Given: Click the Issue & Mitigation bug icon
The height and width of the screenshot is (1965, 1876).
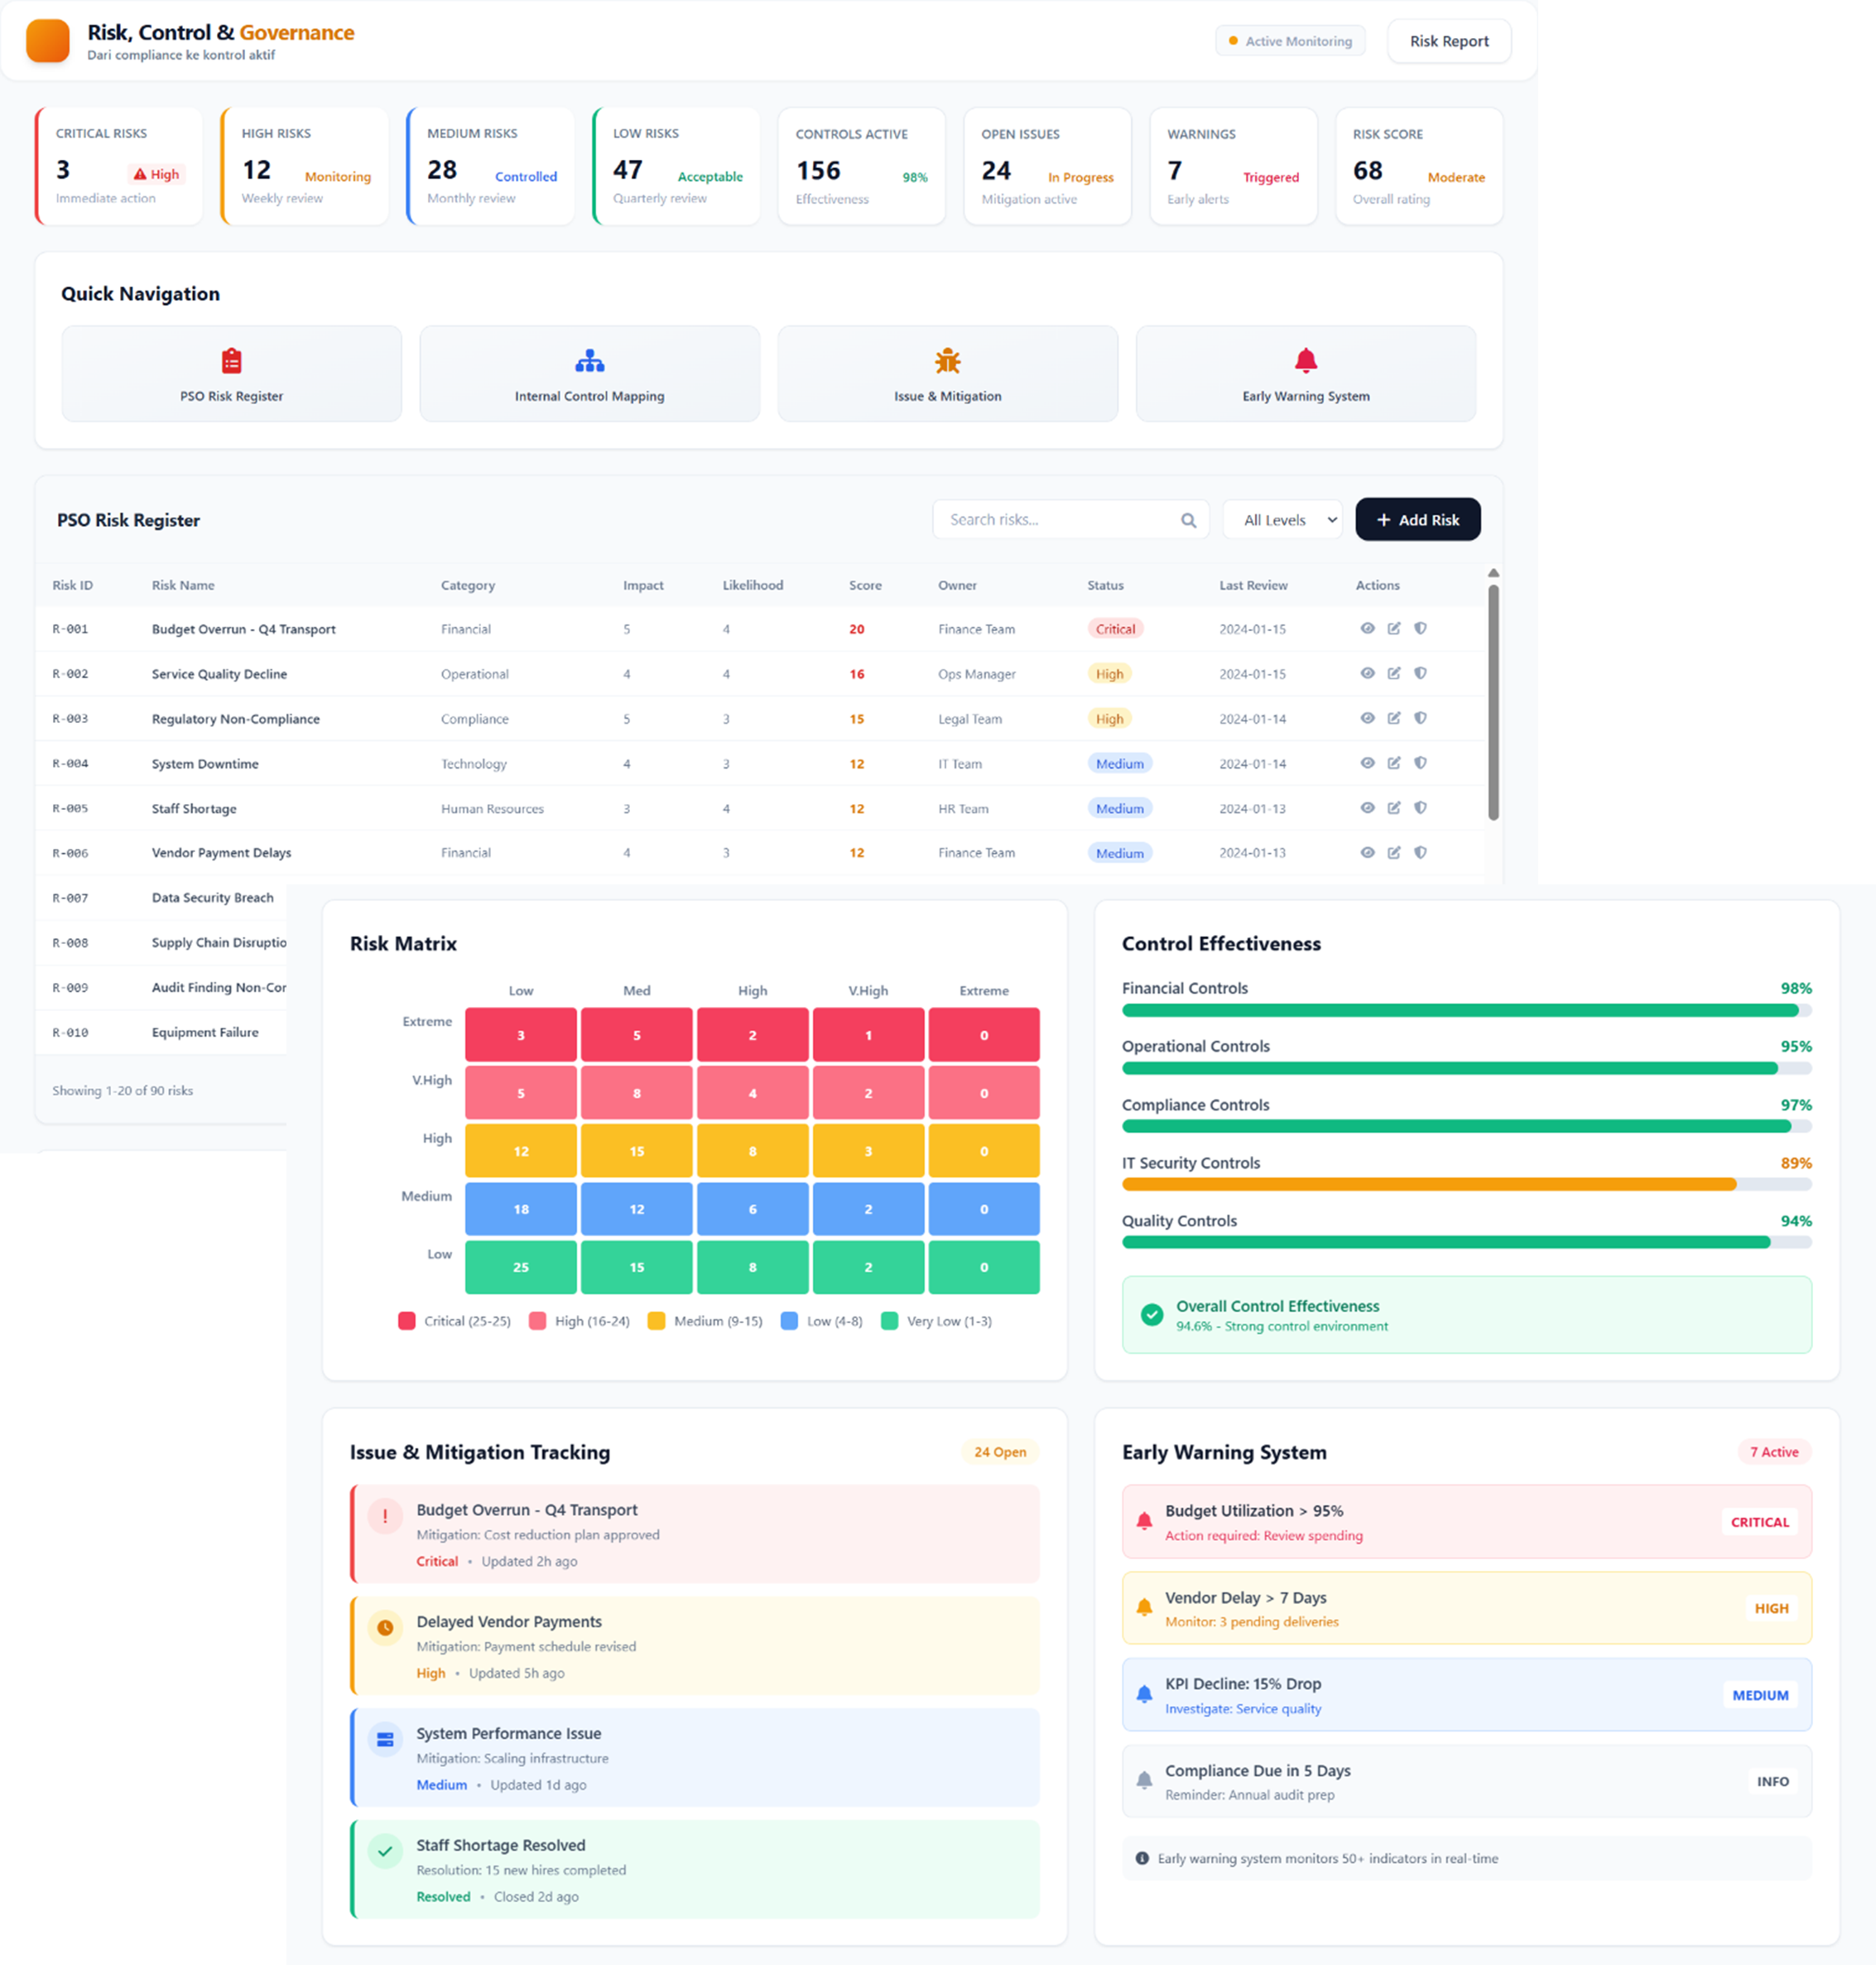Looking at the screenshot, I should [947, 360].
